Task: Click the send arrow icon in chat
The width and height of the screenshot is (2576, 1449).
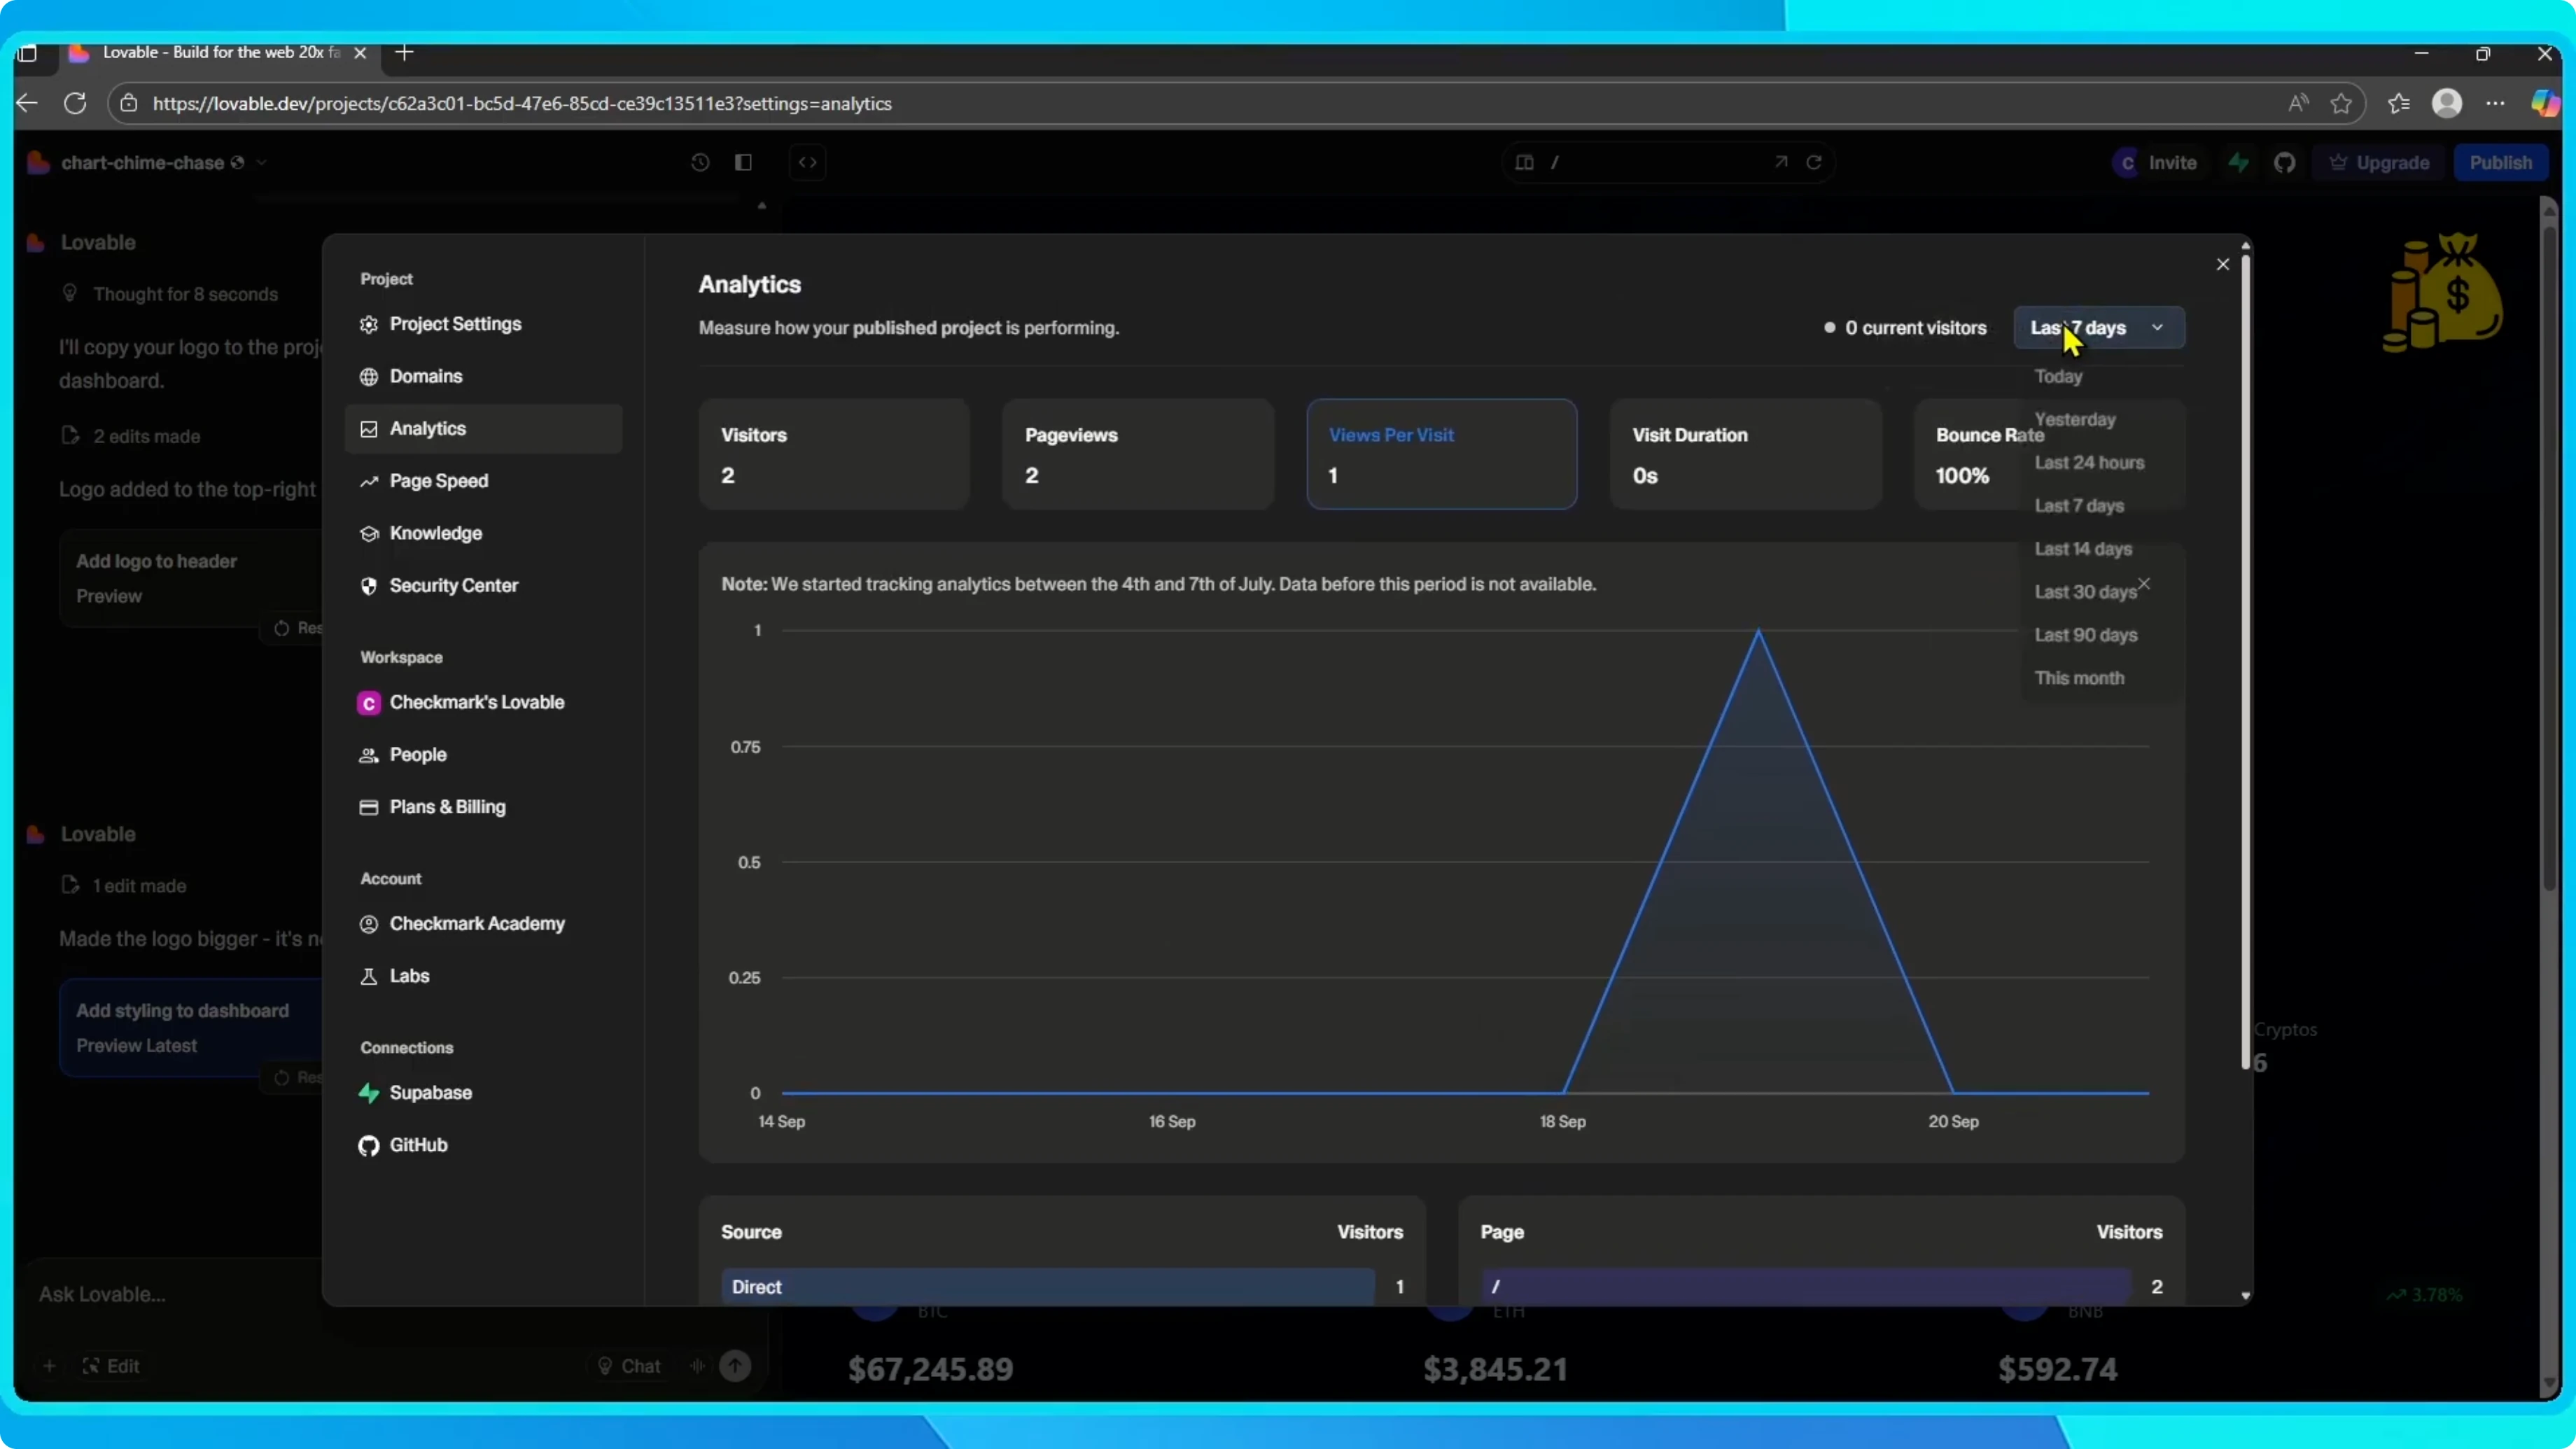Action: [x=735, y=1366]
